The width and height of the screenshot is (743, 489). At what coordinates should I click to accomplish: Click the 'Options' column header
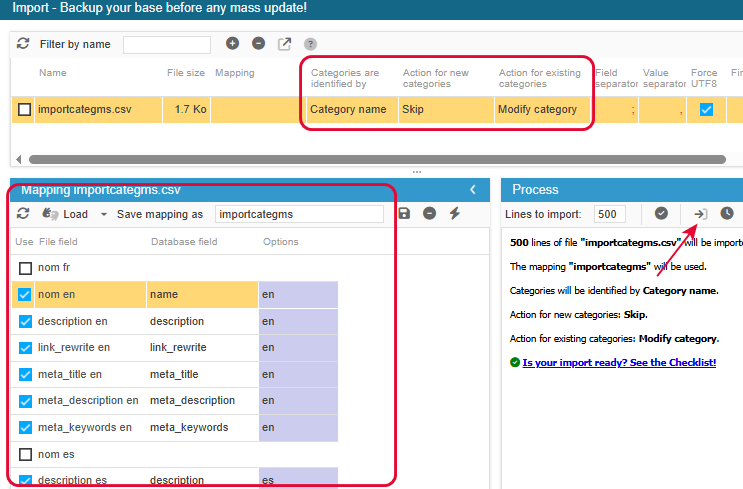(x=281, y=242)
